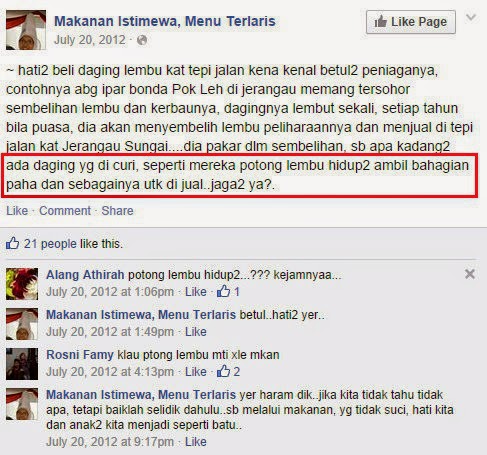Hide Alang Athirah's comment with X
This screenshot has width=487, height=455.
470,274
